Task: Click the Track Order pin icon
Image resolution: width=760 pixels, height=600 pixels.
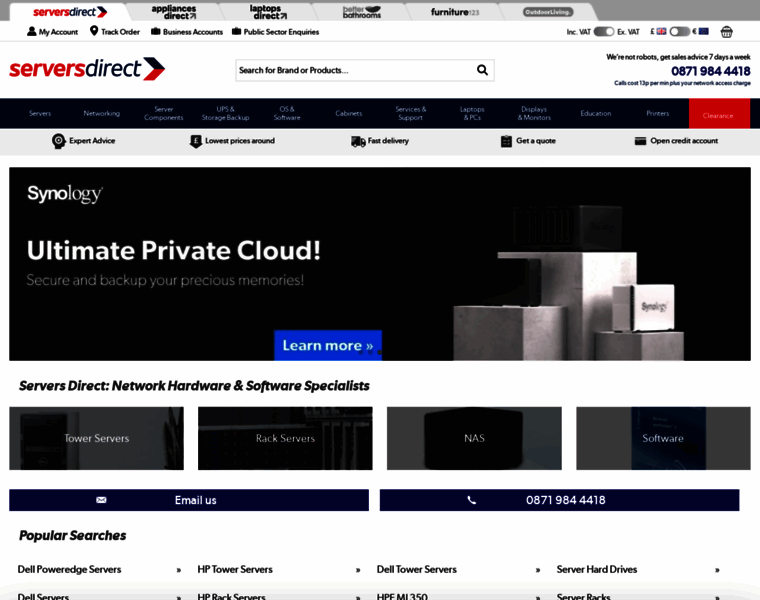Action: click(x=94, y=31)
